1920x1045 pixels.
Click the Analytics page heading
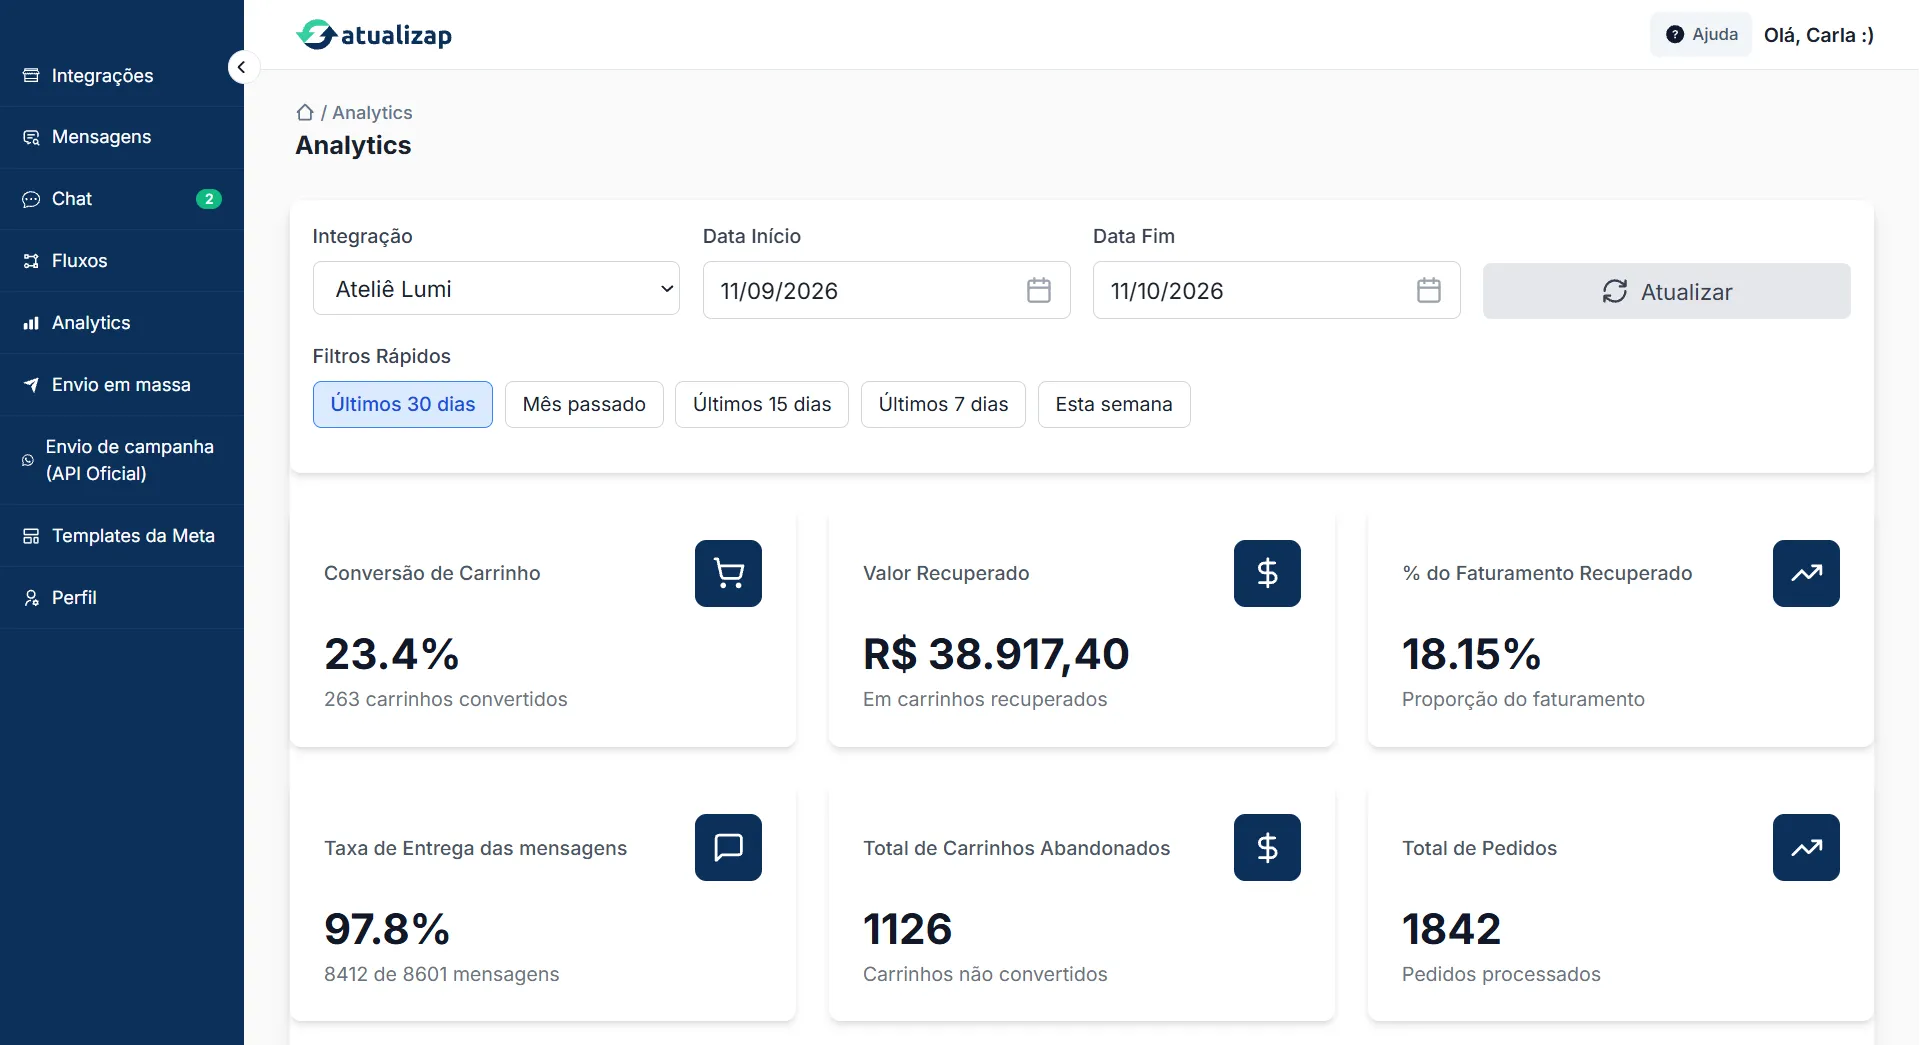pyautogui.click(x=353, y=146)
